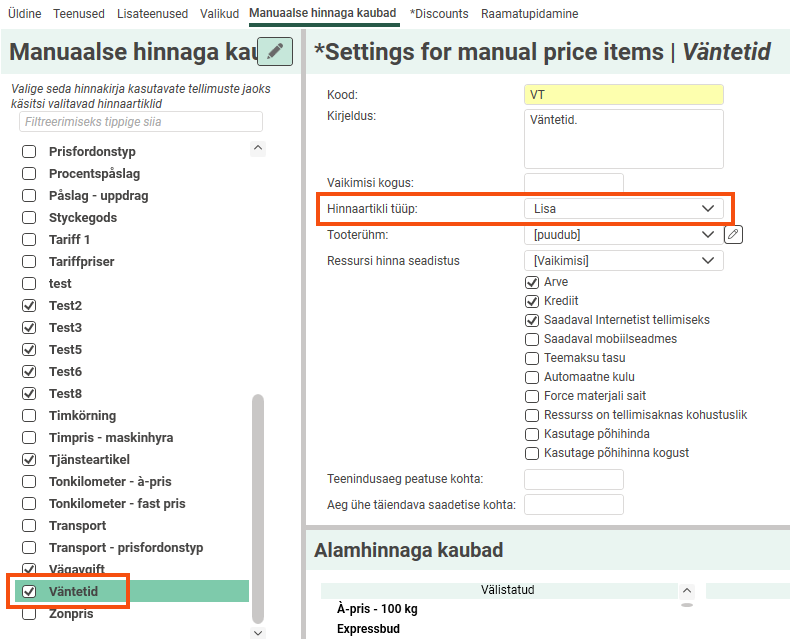Viewport: 790px width, 639px height.
Task: Click the edit pencil next to Tooterühm
Action: 734,235
